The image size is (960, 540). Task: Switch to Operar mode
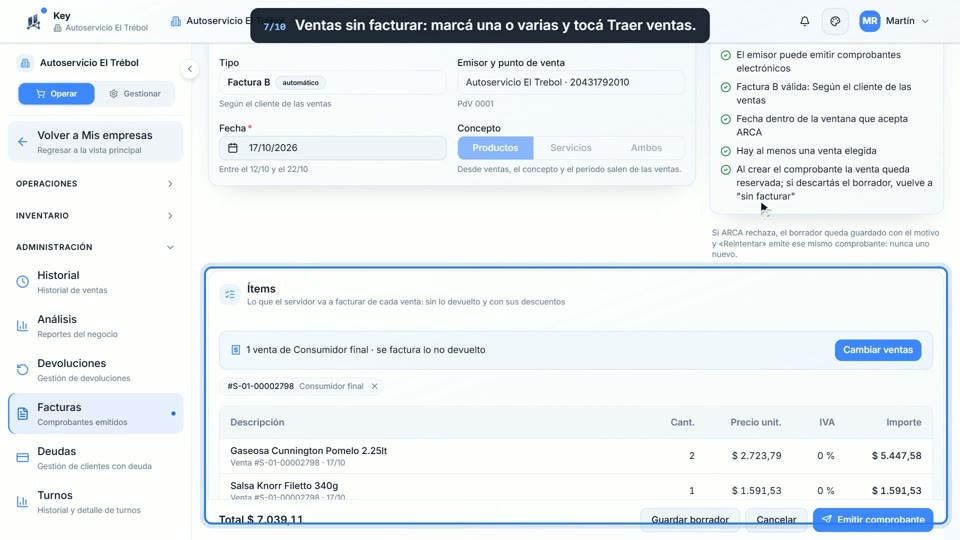click(x=56, y=94)
